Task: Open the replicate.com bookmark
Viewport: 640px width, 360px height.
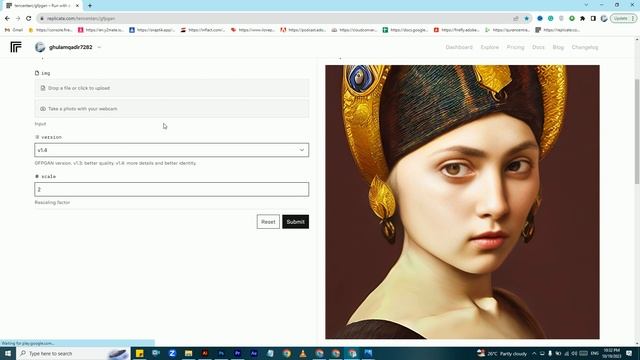Action: click(x=558, y=30)
